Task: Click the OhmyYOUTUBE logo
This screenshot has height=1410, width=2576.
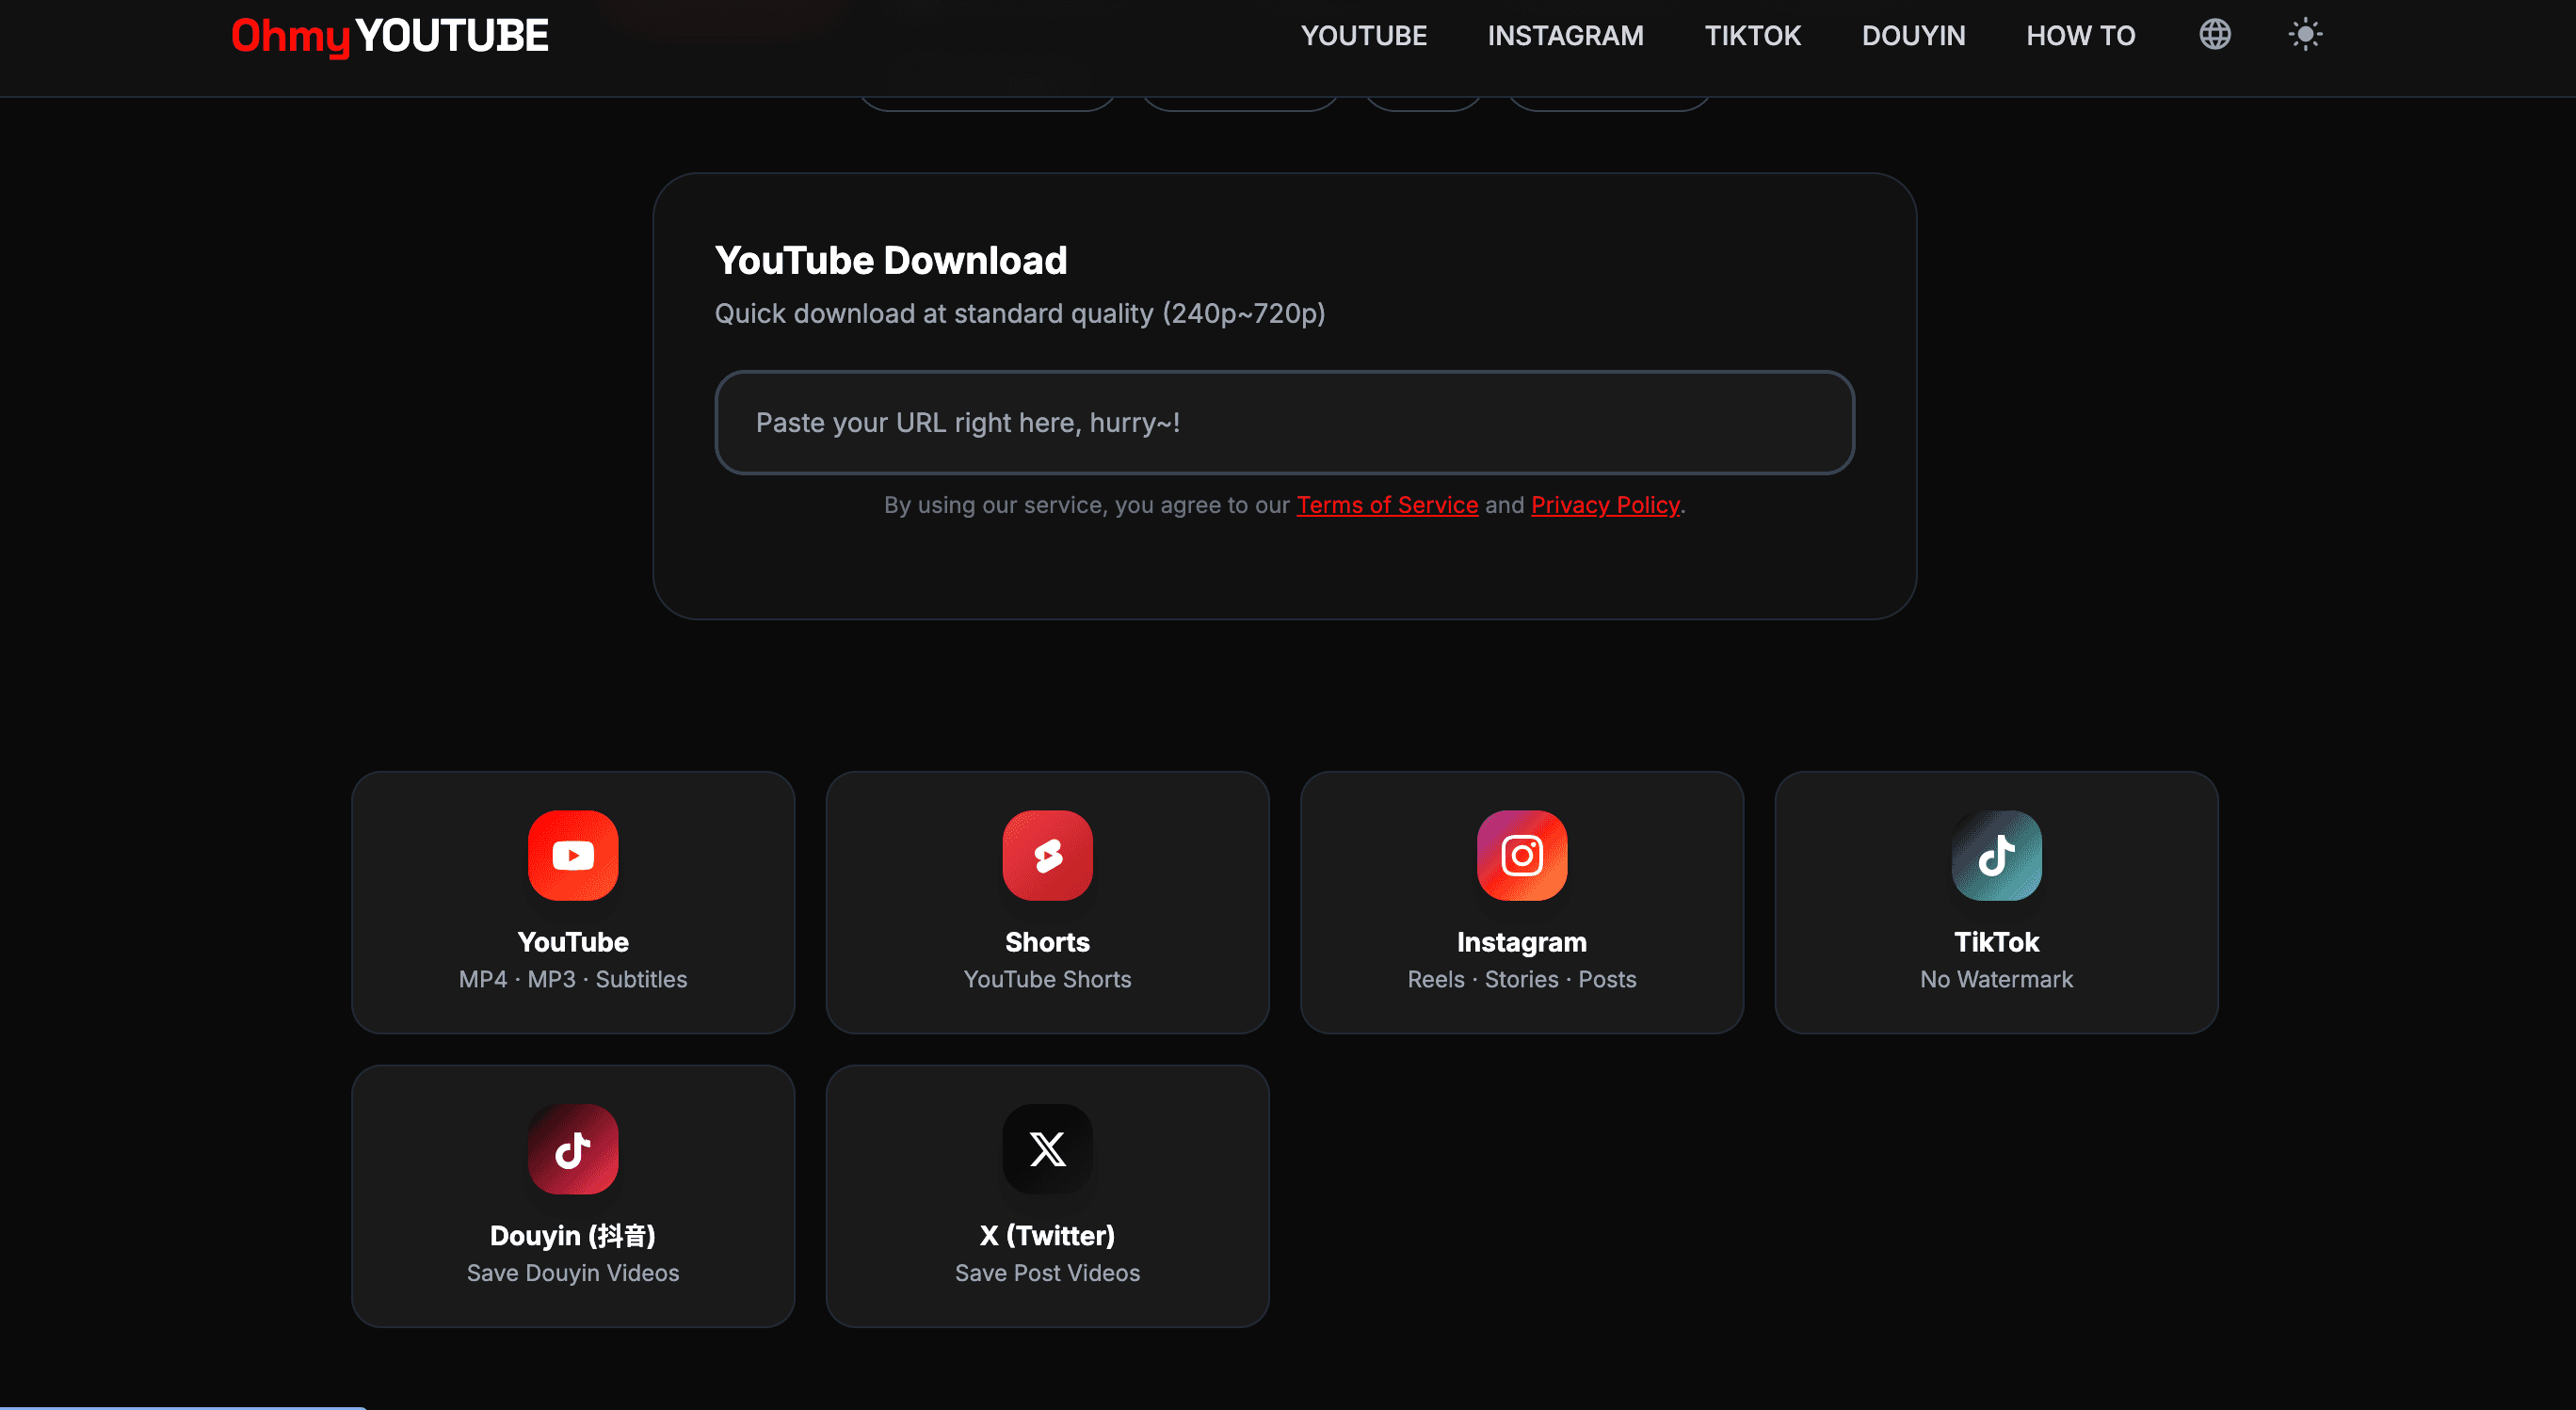Action: (389, 36)
